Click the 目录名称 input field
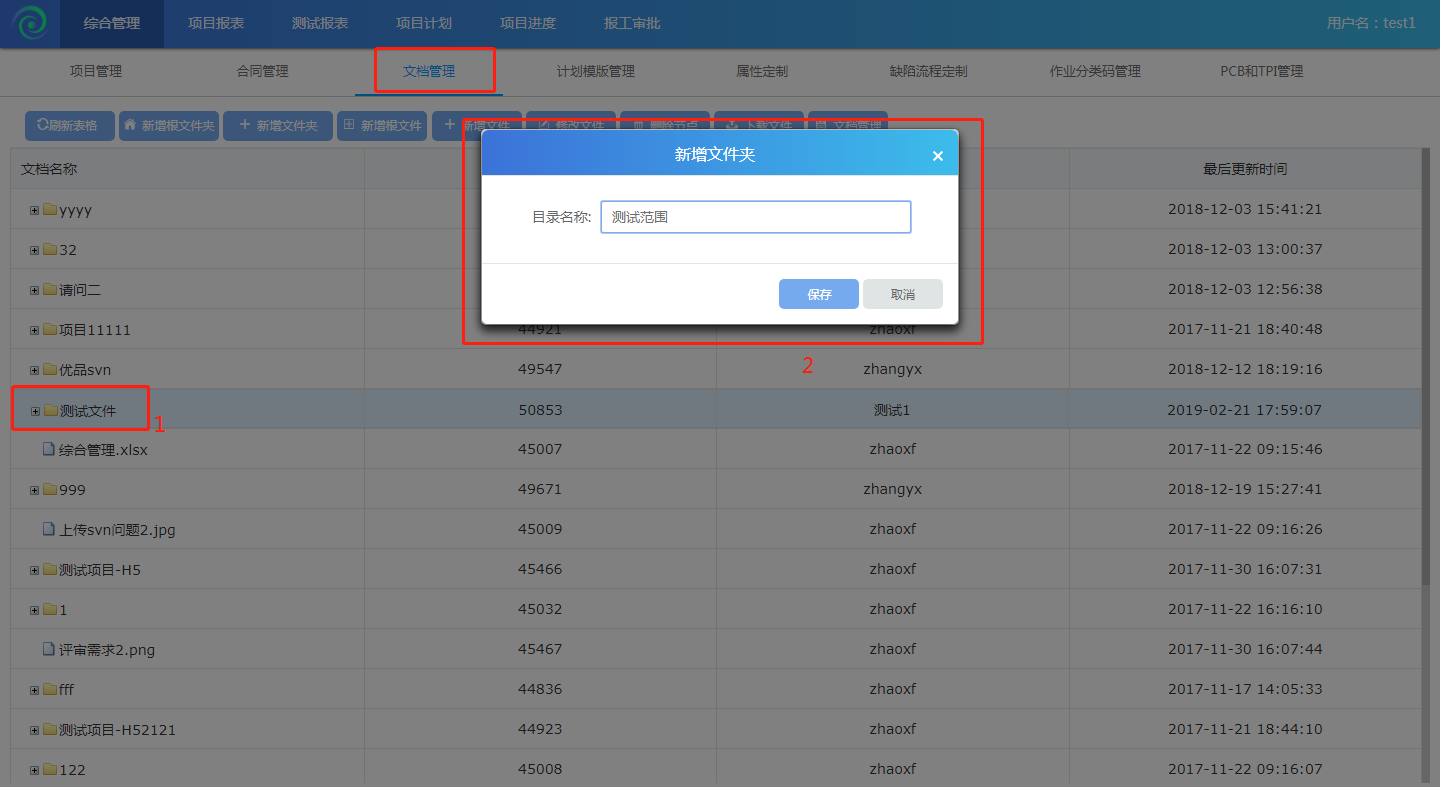The image size is (1440, 787). point(755,217)
